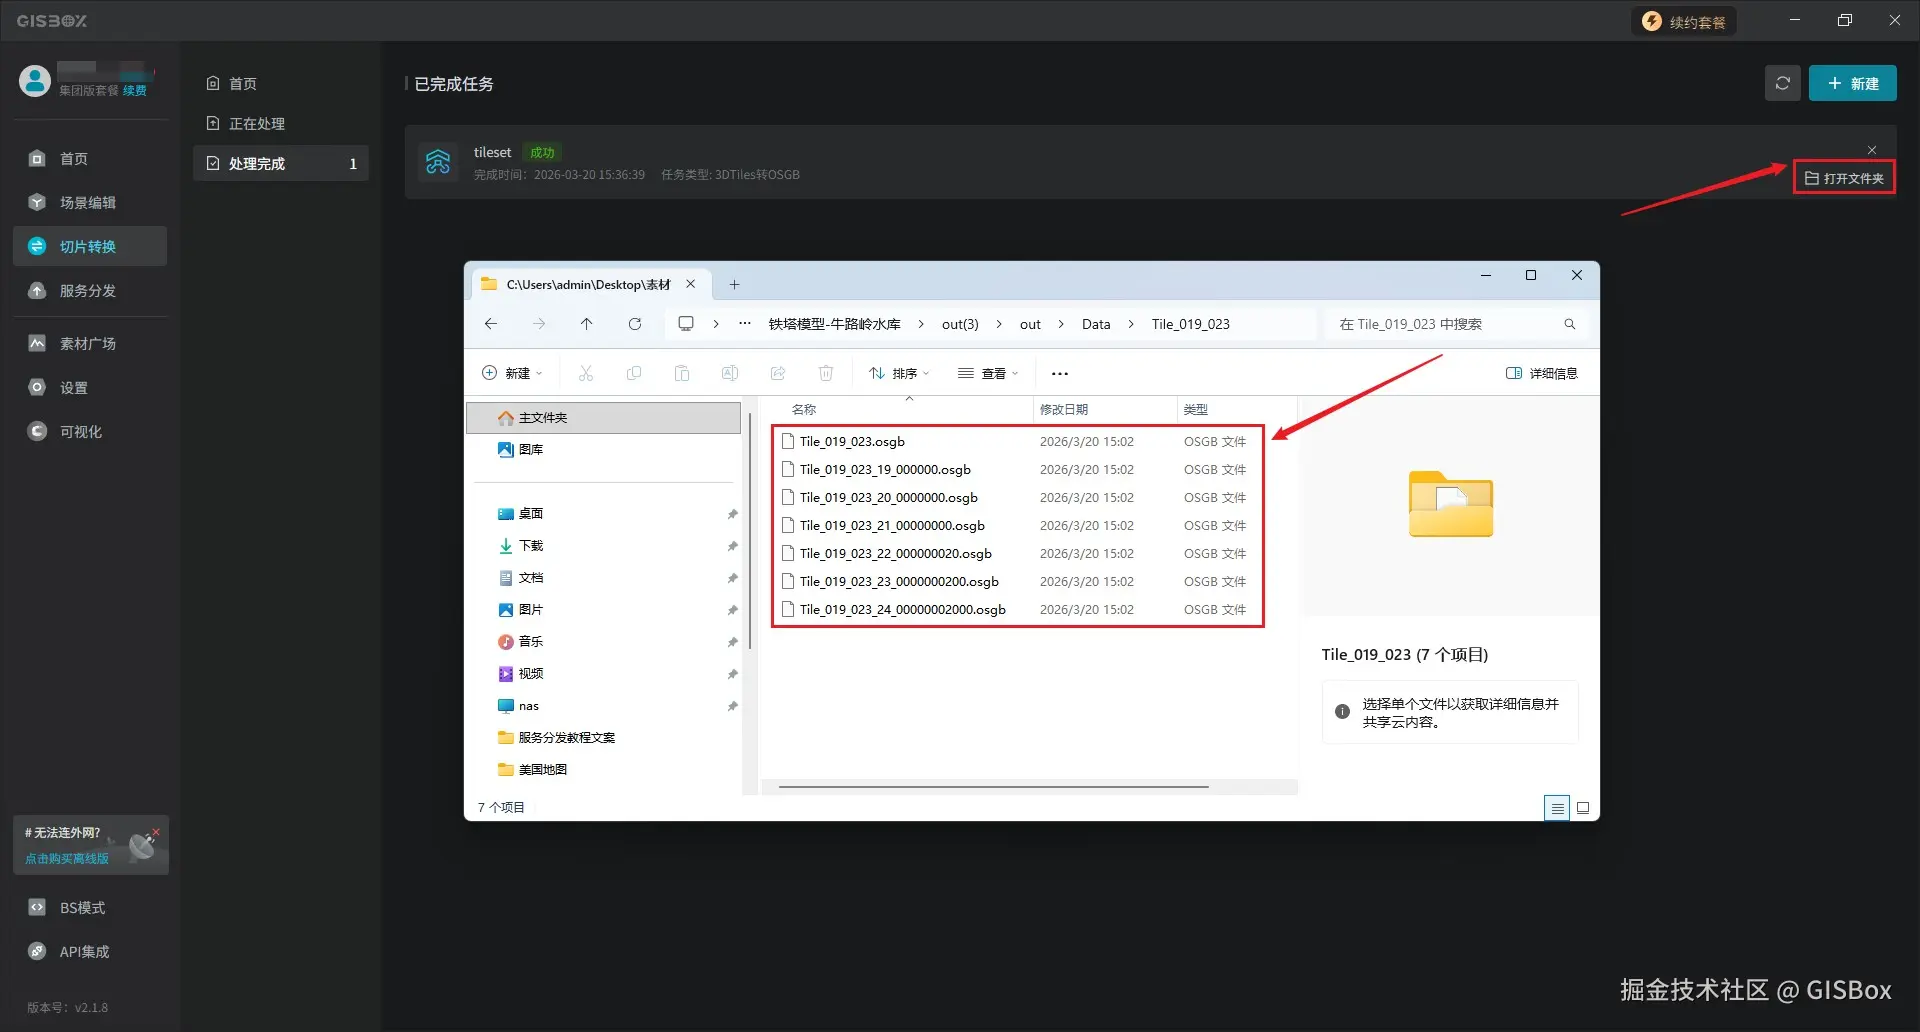Toggle the 详细信息 details pane

pos(1542,374)
